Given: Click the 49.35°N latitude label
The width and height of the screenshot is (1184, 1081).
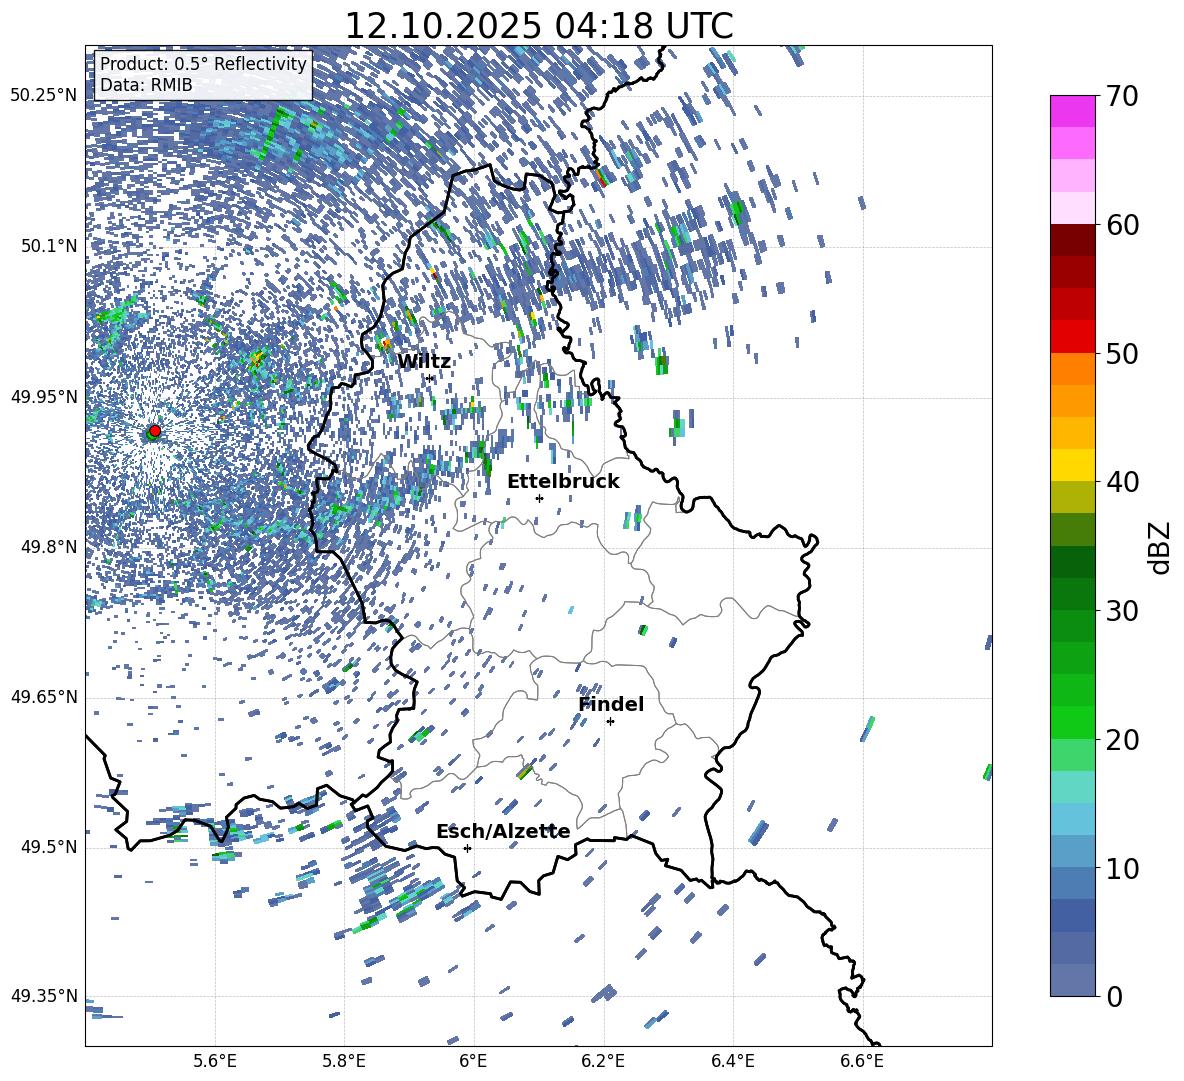Looking at the screenshot, I should 44,996.
